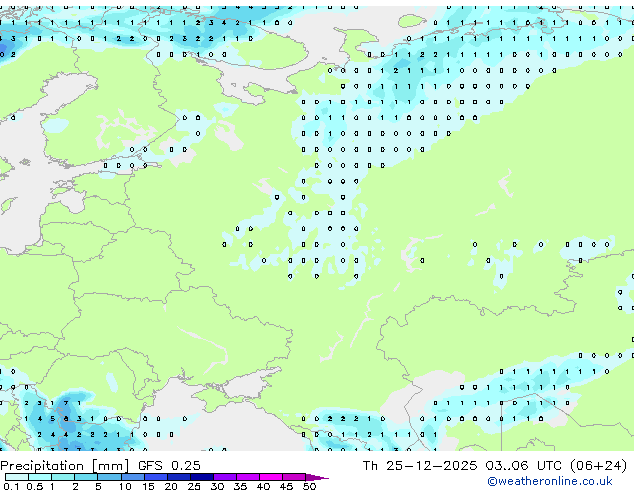Image resolution: width=634 pixels, height=490 pixels.
Task: Click the 'Th 25-12-2025' date text
Action: coord(420,466)
